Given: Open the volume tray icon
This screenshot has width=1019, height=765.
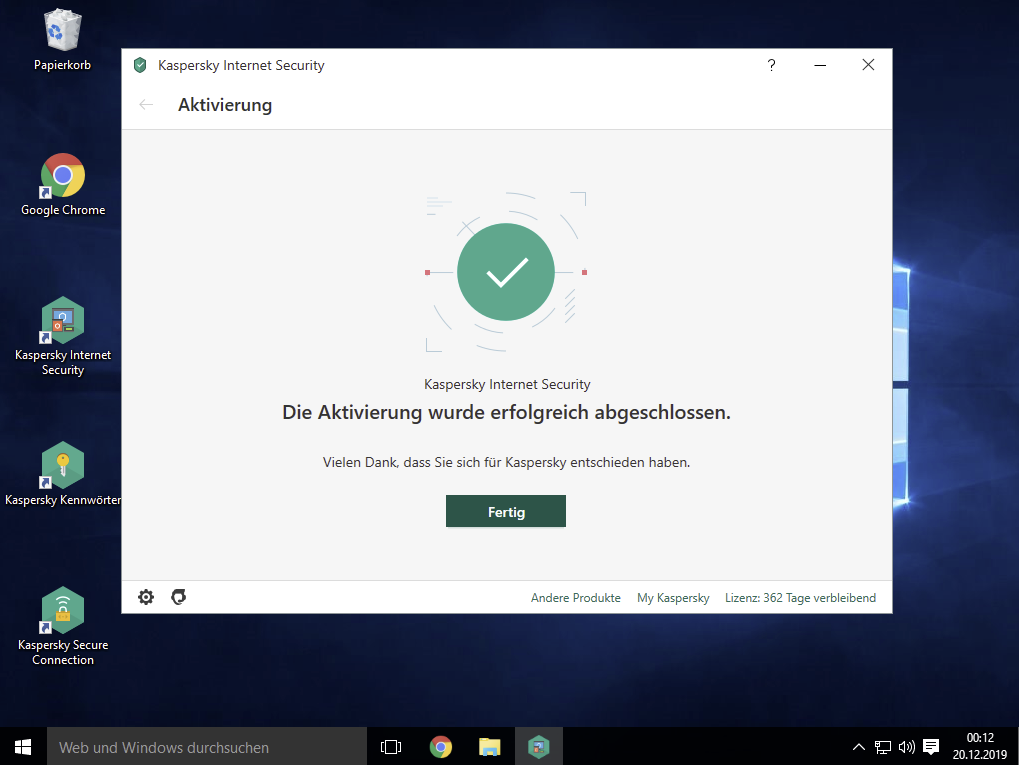Looking at the screenshot, I should (907, 747).
